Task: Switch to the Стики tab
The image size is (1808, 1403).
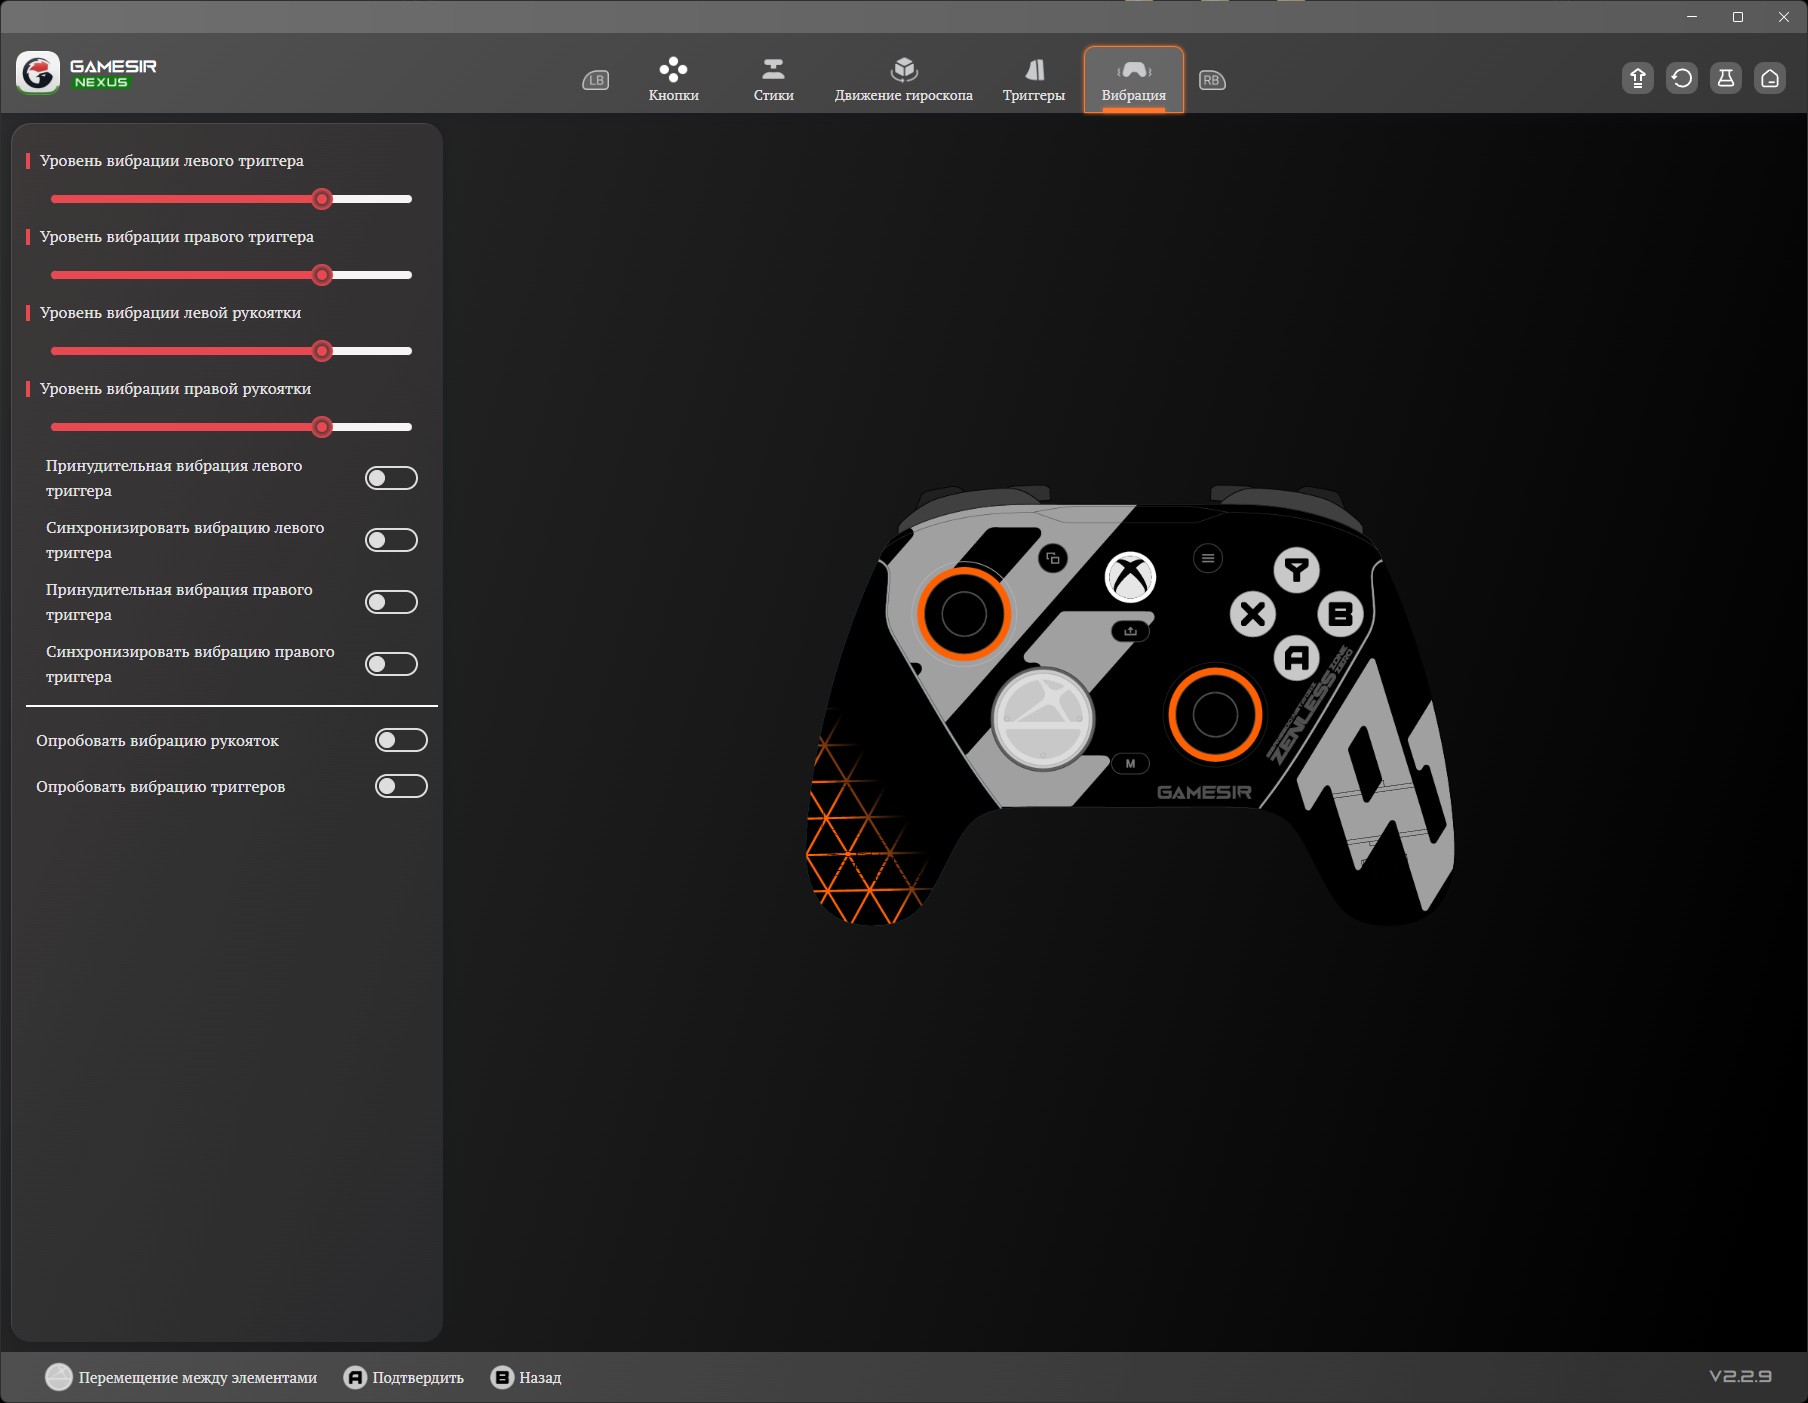Action: pyautogui.click(x=774, y=80)
